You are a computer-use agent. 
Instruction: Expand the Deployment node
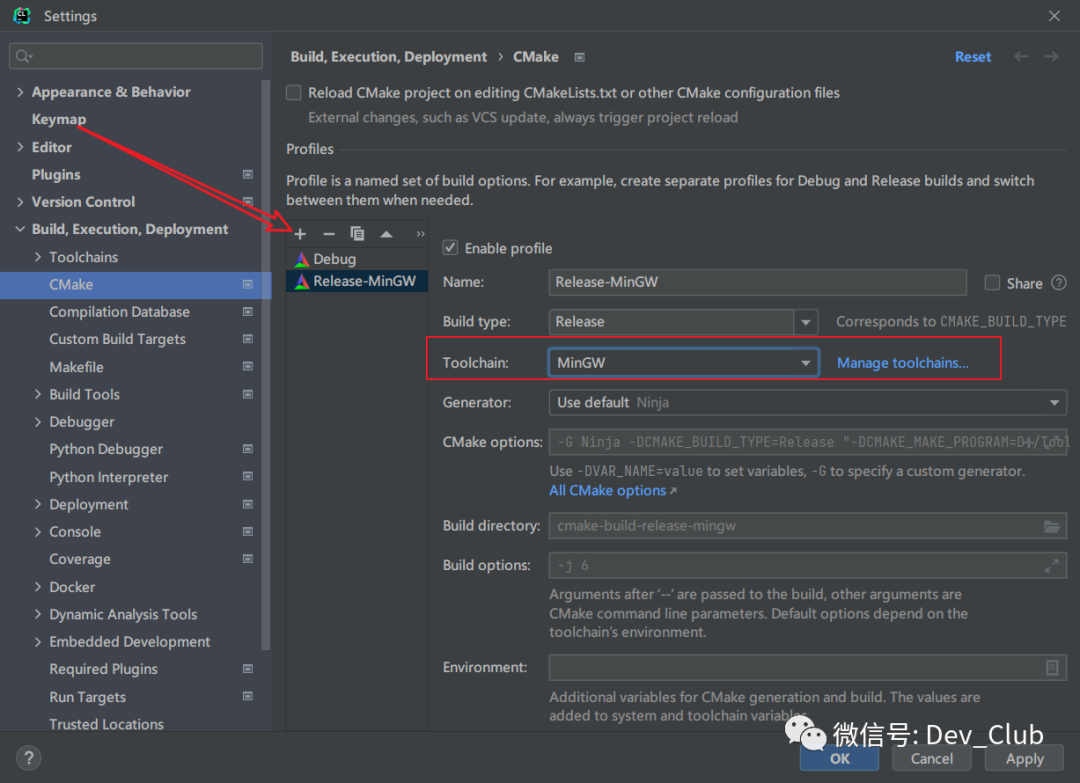pyautogui.click(x=38, y=505)
